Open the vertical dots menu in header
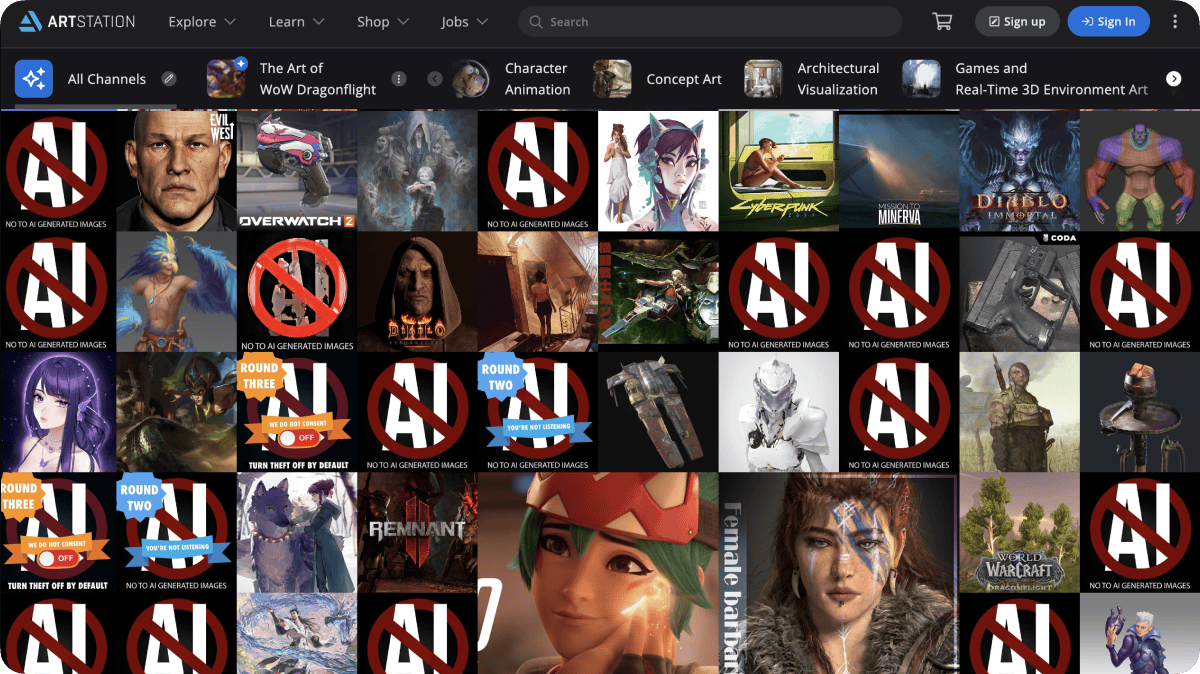 pos(1175,21)
